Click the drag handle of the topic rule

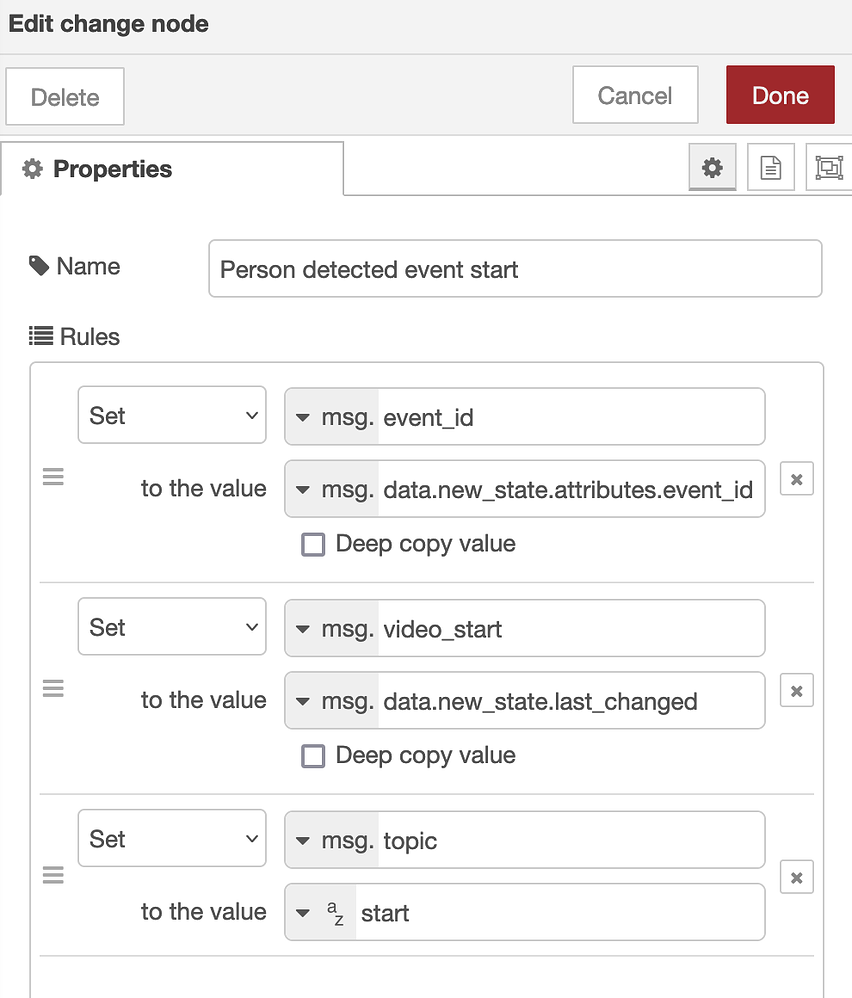coord(53,876)
